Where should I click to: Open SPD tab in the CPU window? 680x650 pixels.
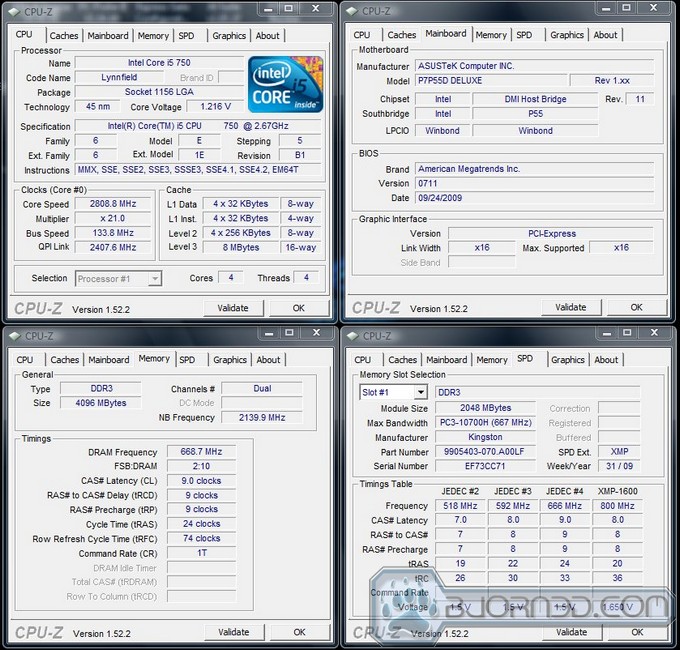[186, 36]
